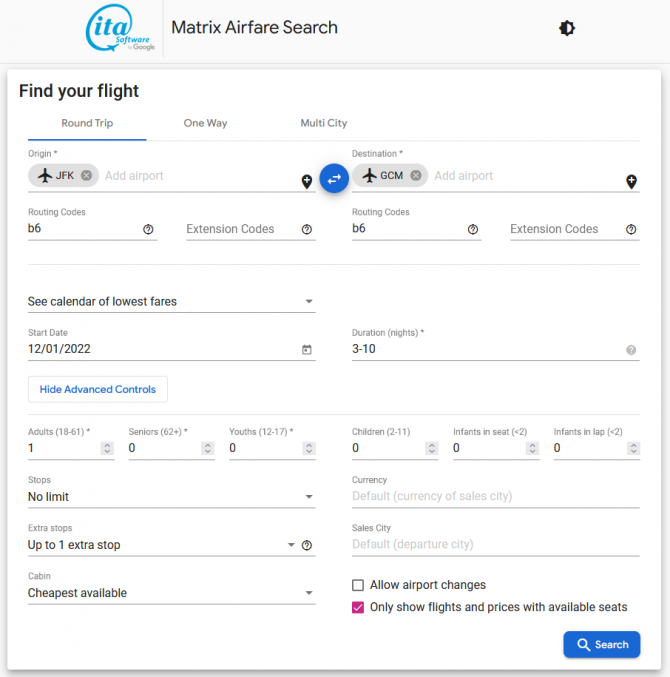Expand the Stops dropdown
Viewport: 670px width, 677px height.
[x=171, y=497]
